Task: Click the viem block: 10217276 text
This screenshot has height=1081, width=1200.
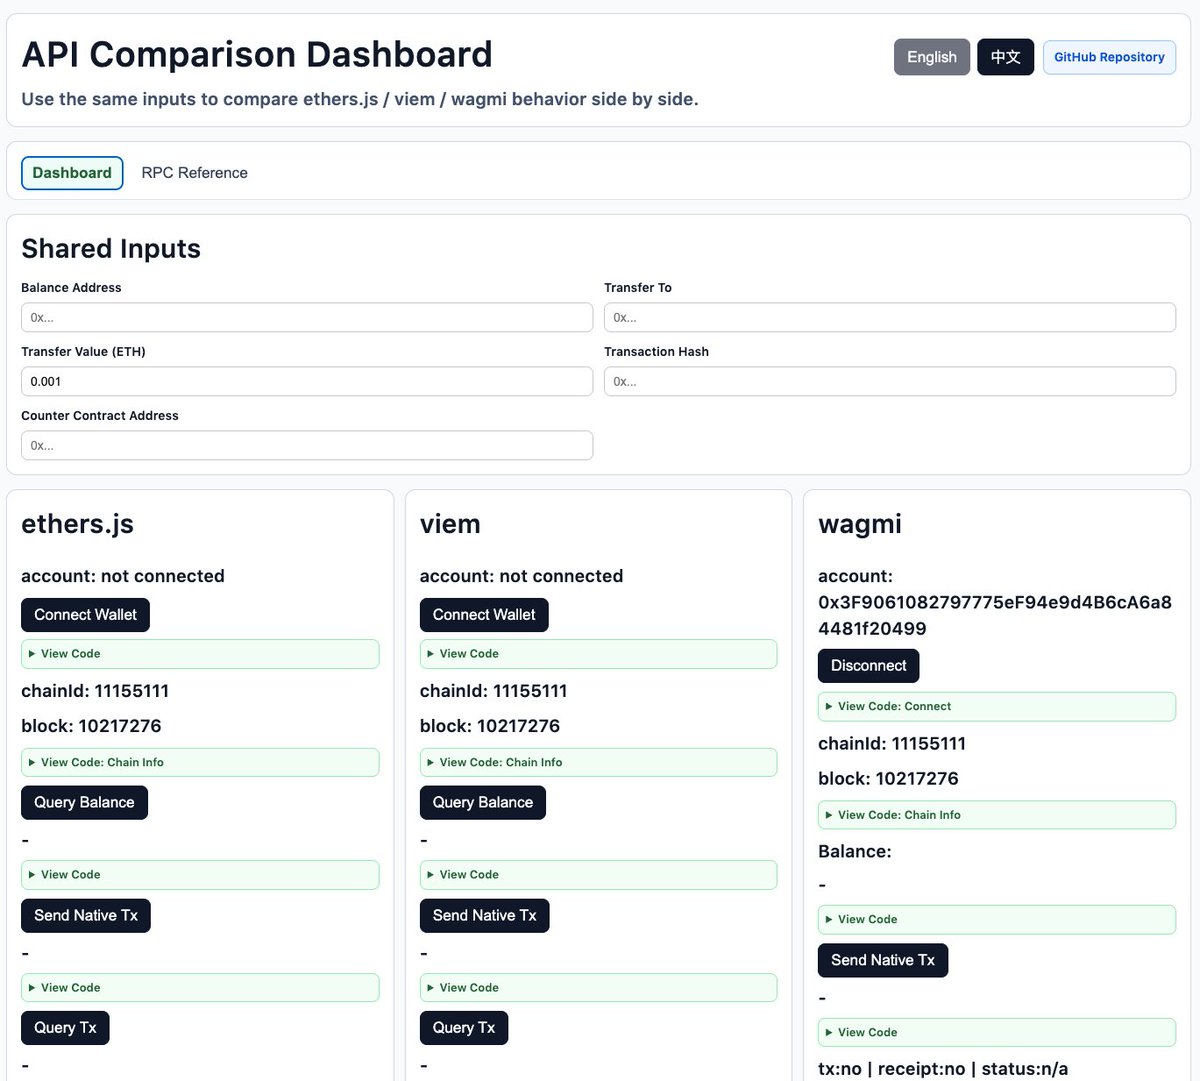Action: pos(490,726)
